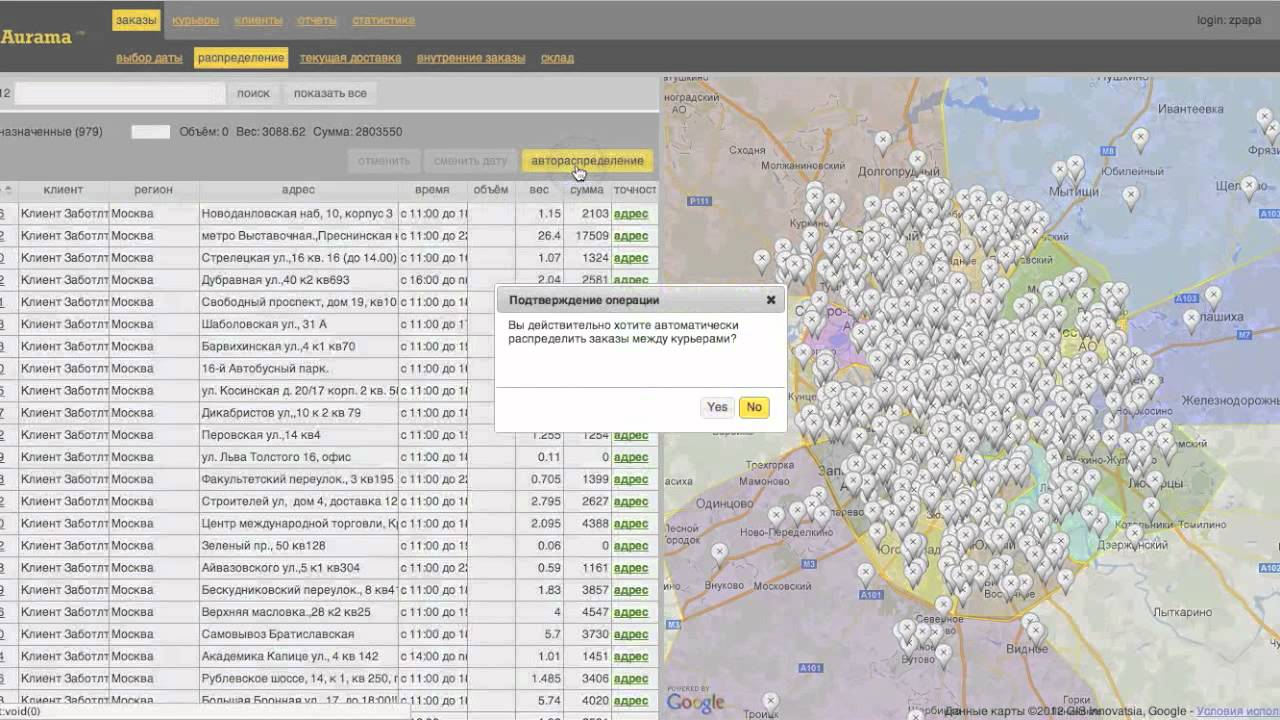Click the sort arrow in first table column

pyautogui.click(x=7, y=189)
